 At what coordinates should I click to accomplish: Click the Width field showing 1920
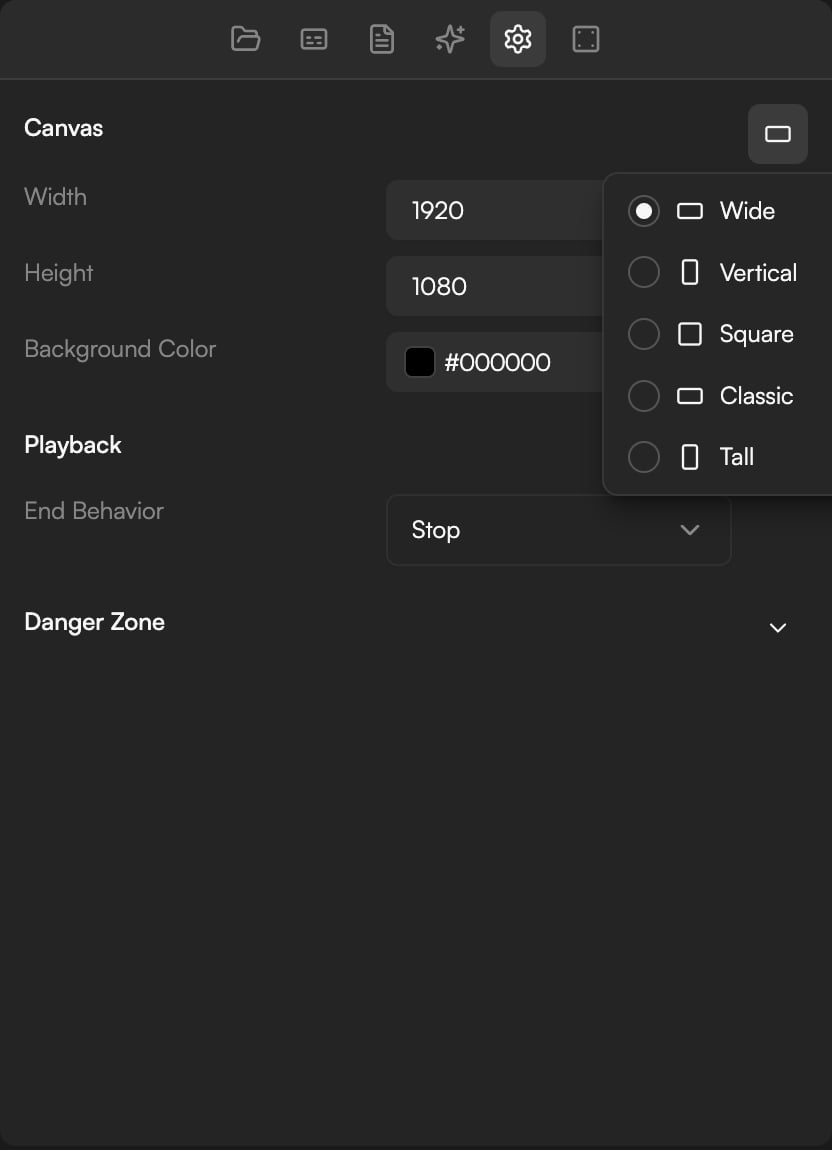coord(495,210)
